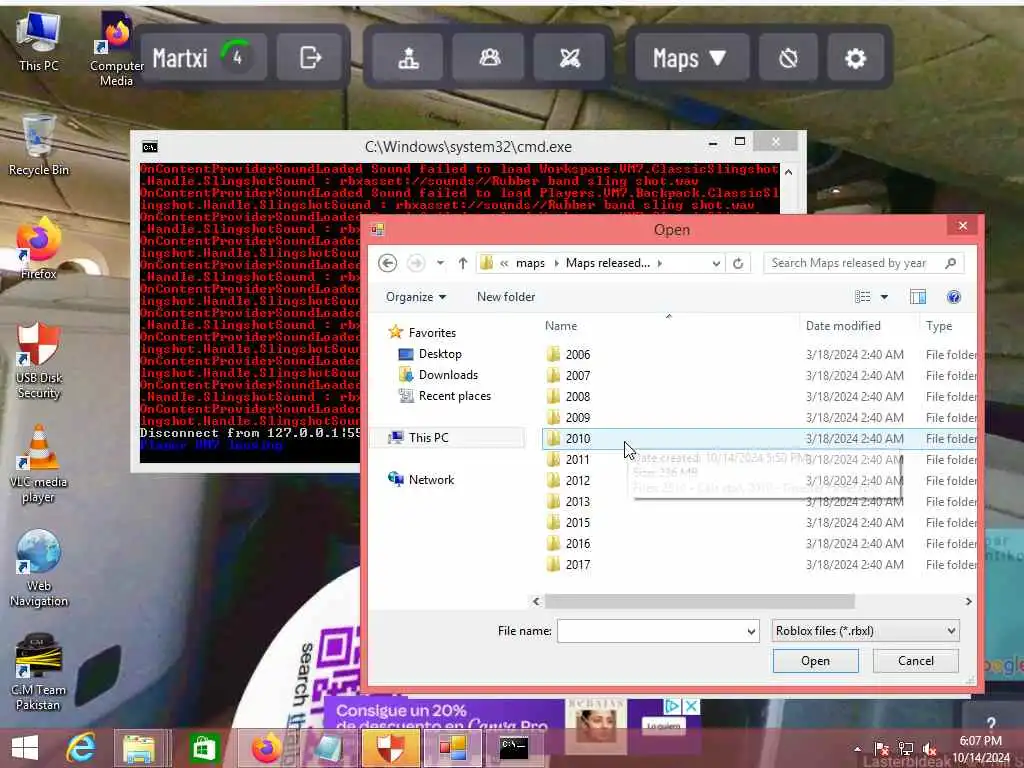
Task: Click maps in the address breadcrumb
Action: point(530,263)
